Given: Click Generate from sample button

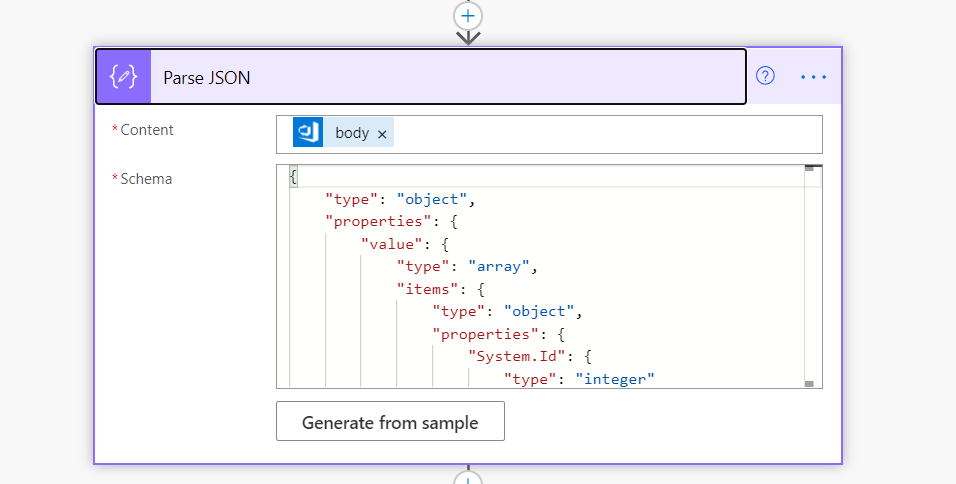Looking at the screenshot, I should pos(390,421).
